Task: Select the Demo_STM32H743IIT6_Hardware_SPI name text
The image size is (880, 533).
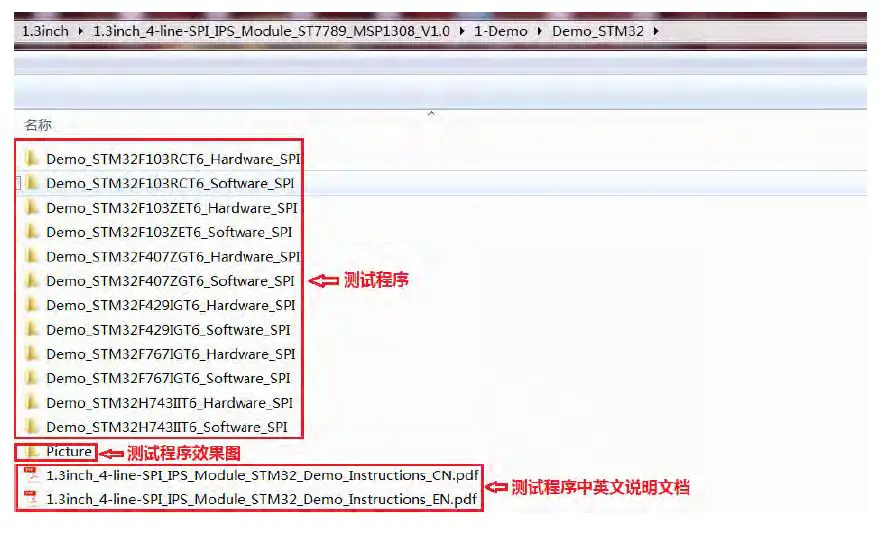Action: [169, 403]
